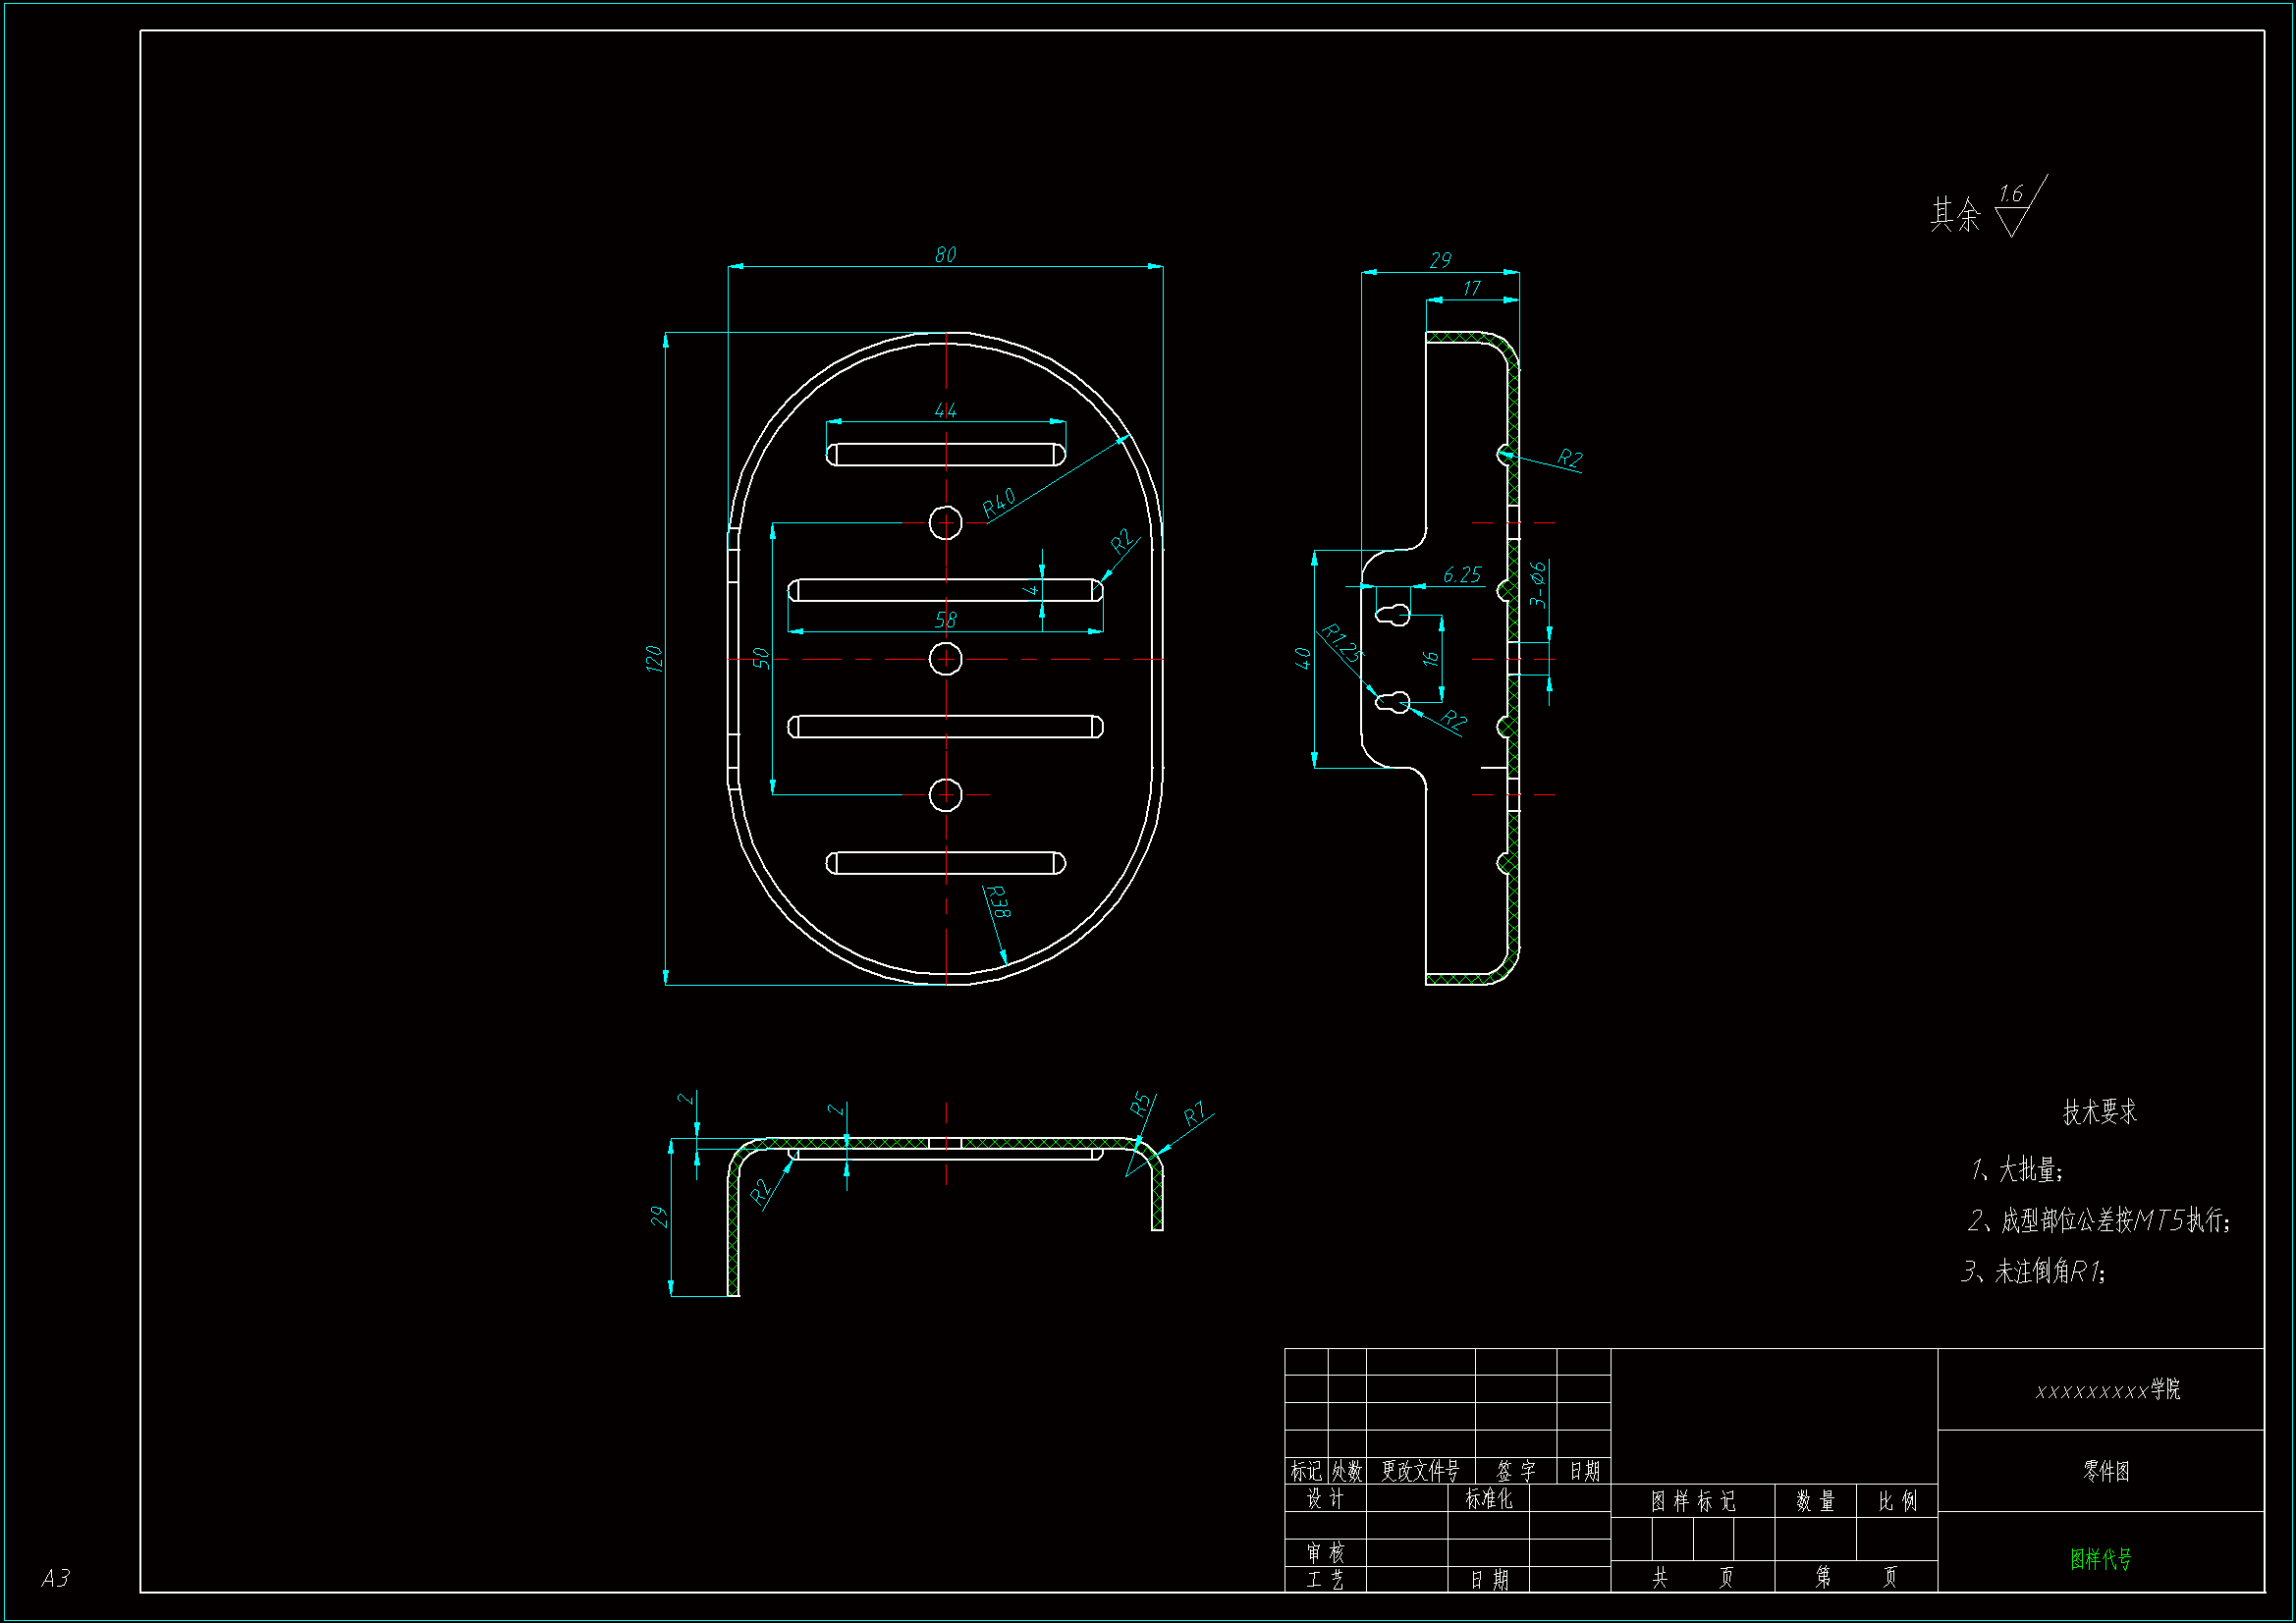Click the 3-Ø6 hole annotation
The image size is (2296, 1623).
[1538, 585]
